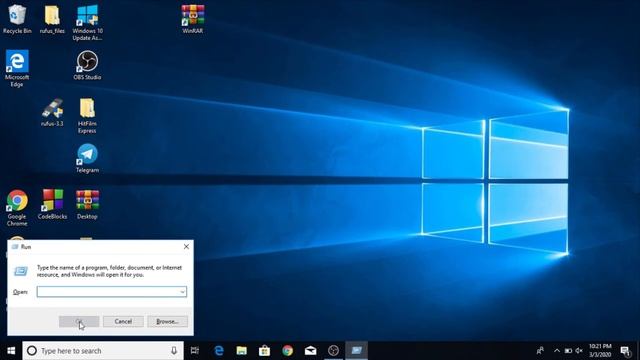Viewport: 640px width, 360px height.
Task: Click the battery icon in the system tray
Action: click(x=568, y=351)
